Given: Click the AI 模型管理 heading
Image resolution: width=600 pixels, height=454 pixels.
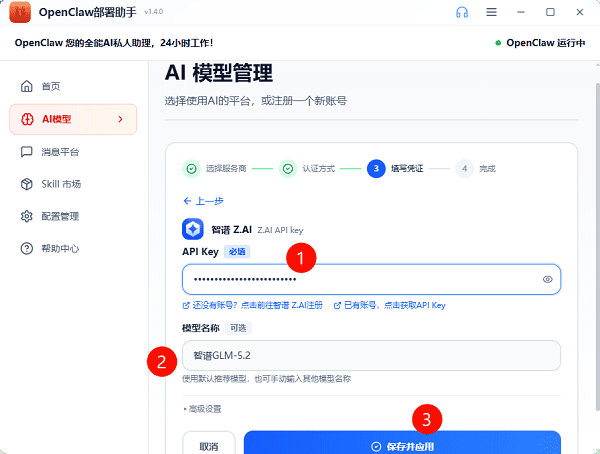Looking at the screenshot, I should pos(219,73).
